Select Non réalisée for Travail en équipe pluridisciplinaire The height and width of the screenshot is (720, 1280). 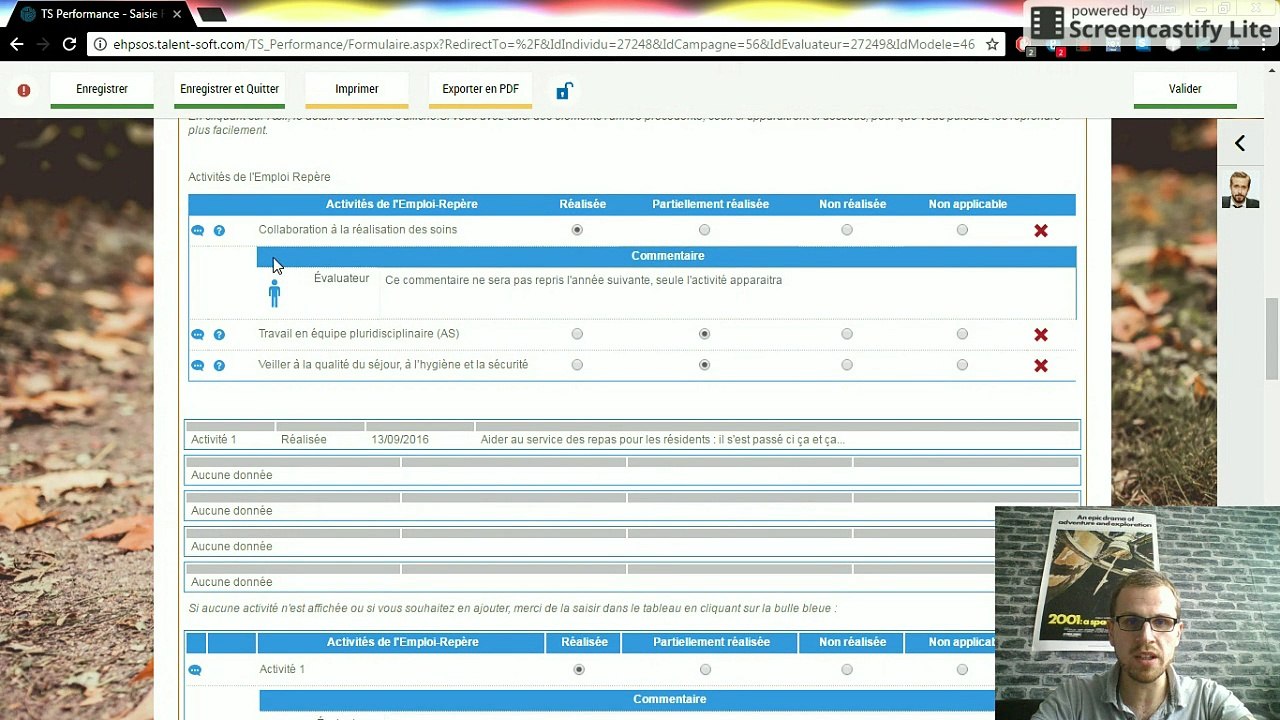click(x=847, y=334)
